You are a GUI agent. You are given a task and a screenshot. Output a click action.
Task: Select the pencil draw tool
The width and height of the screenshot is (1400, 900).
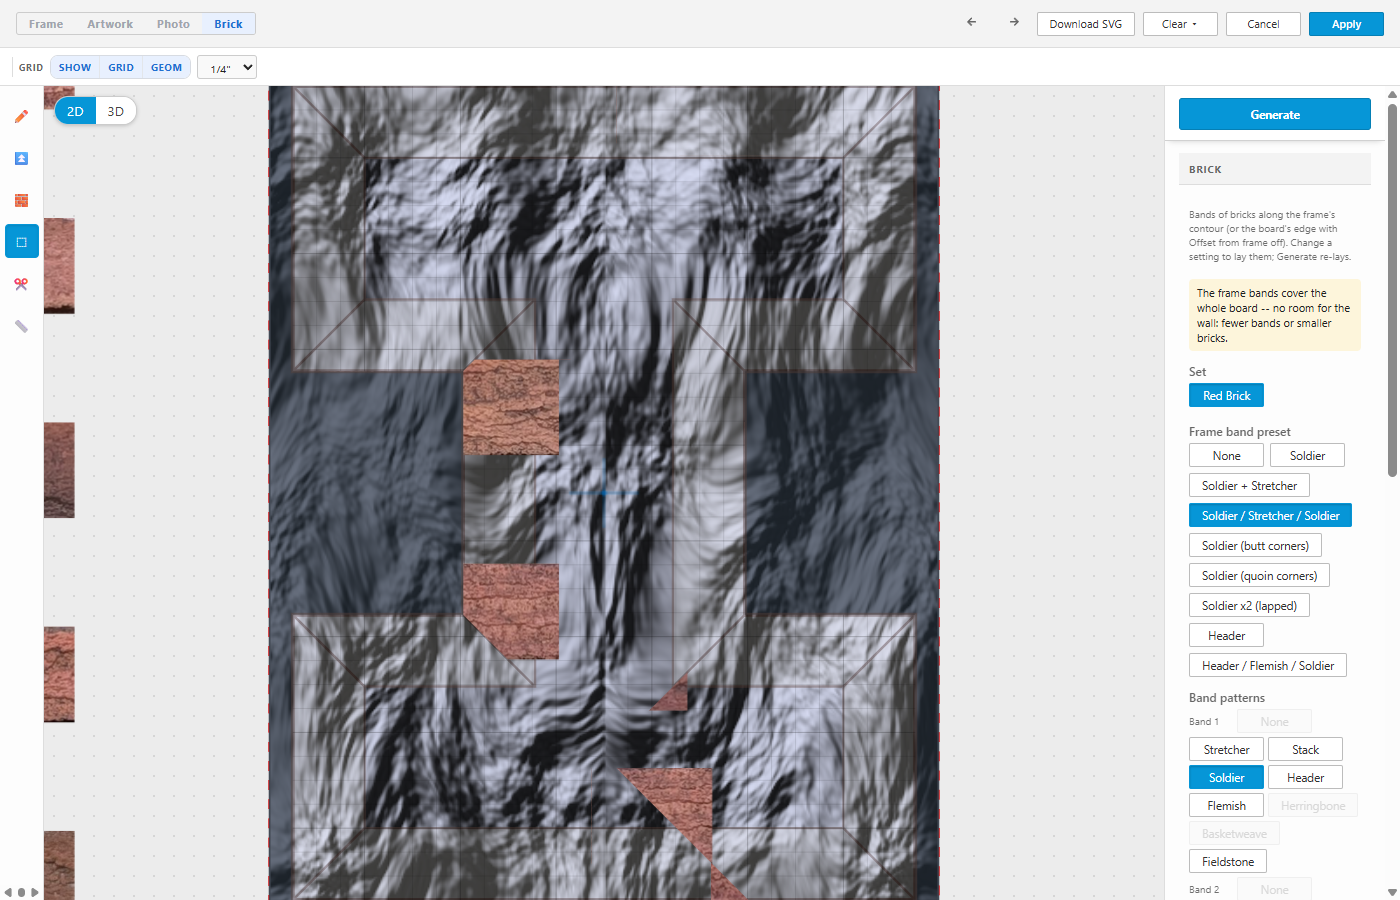click(x=21, y=116)
